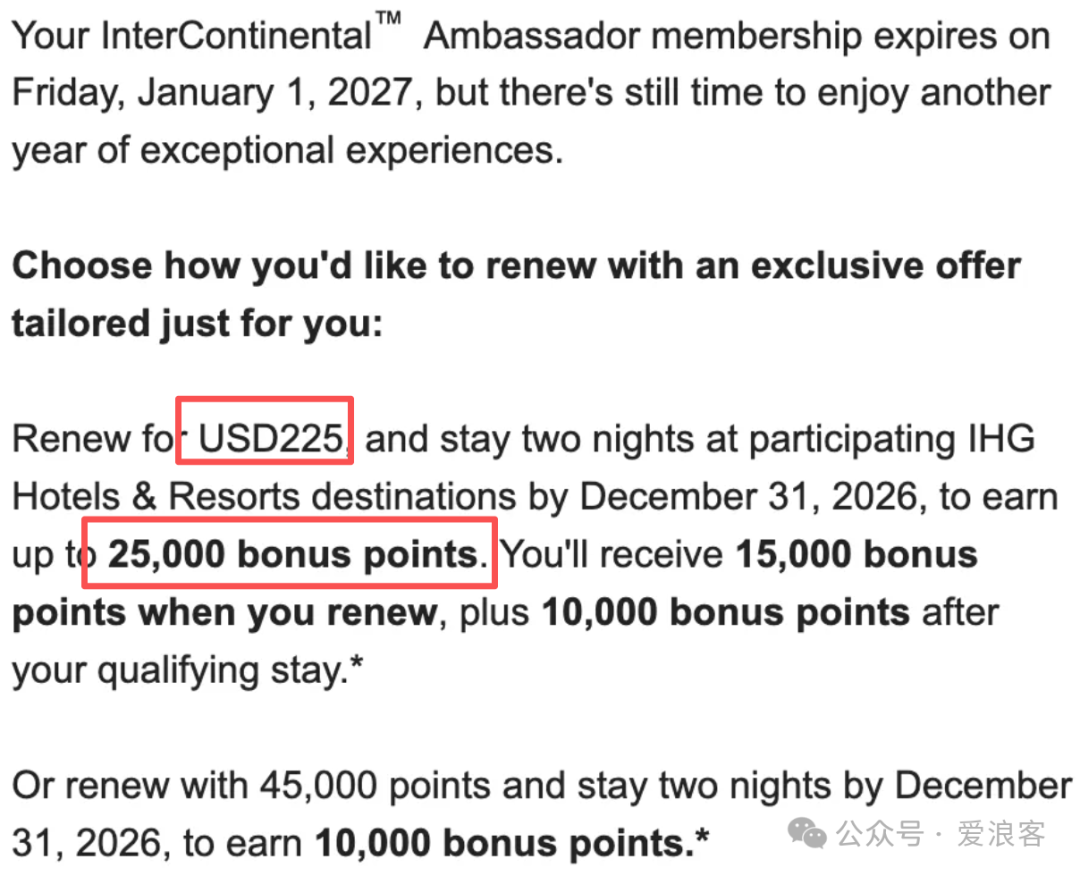
Task: Click 'Hotels & Resorts destinations' text
Action: coord(264,497)
